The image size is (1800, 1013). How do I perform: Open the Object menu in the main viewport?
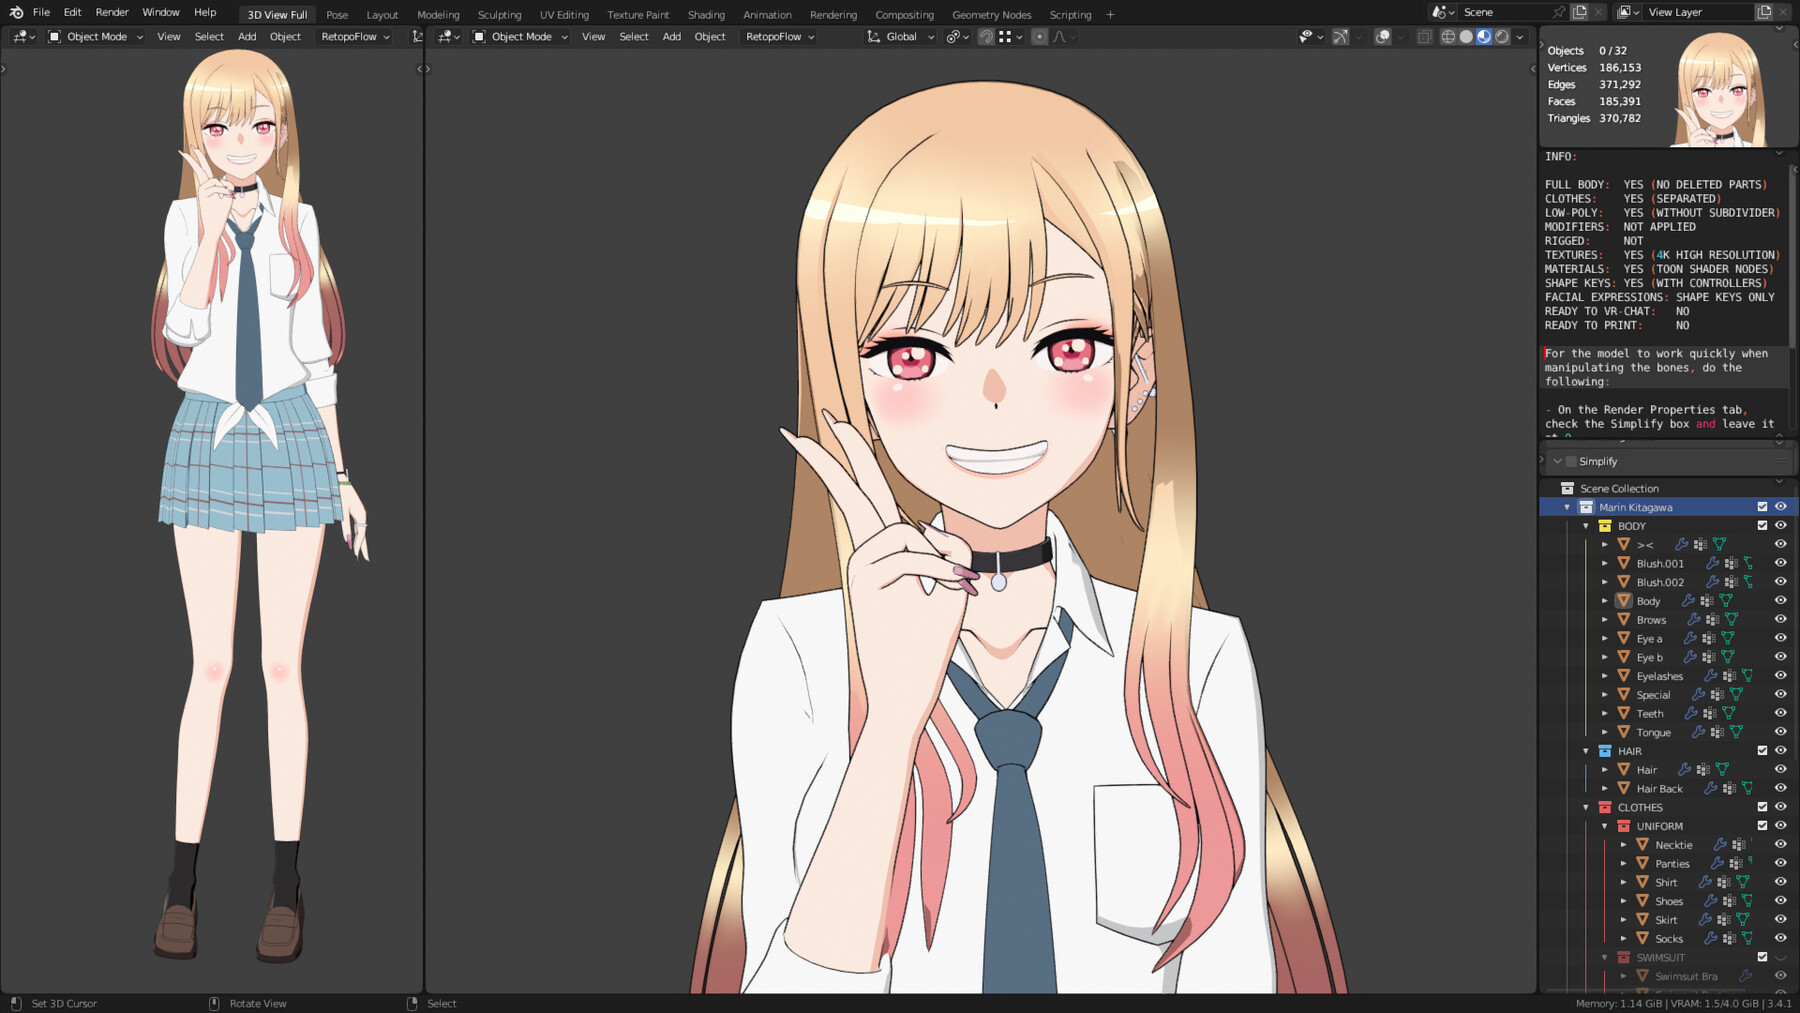(710, 37)
